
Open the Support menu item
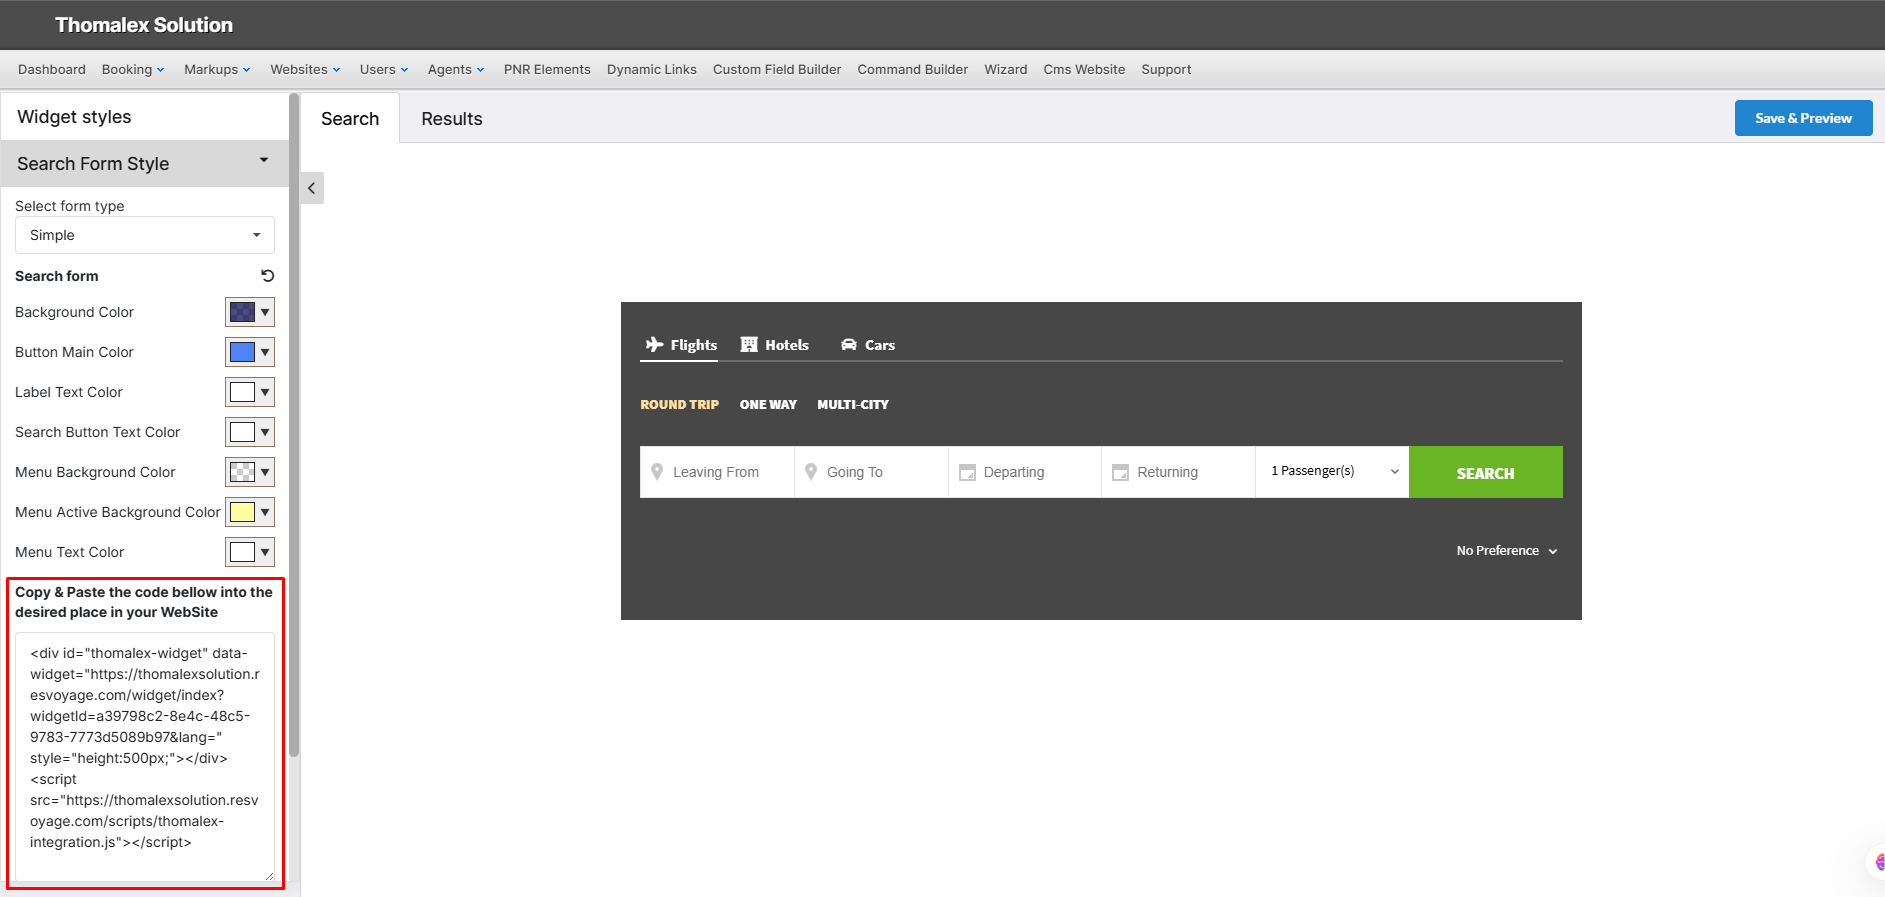1166,69
